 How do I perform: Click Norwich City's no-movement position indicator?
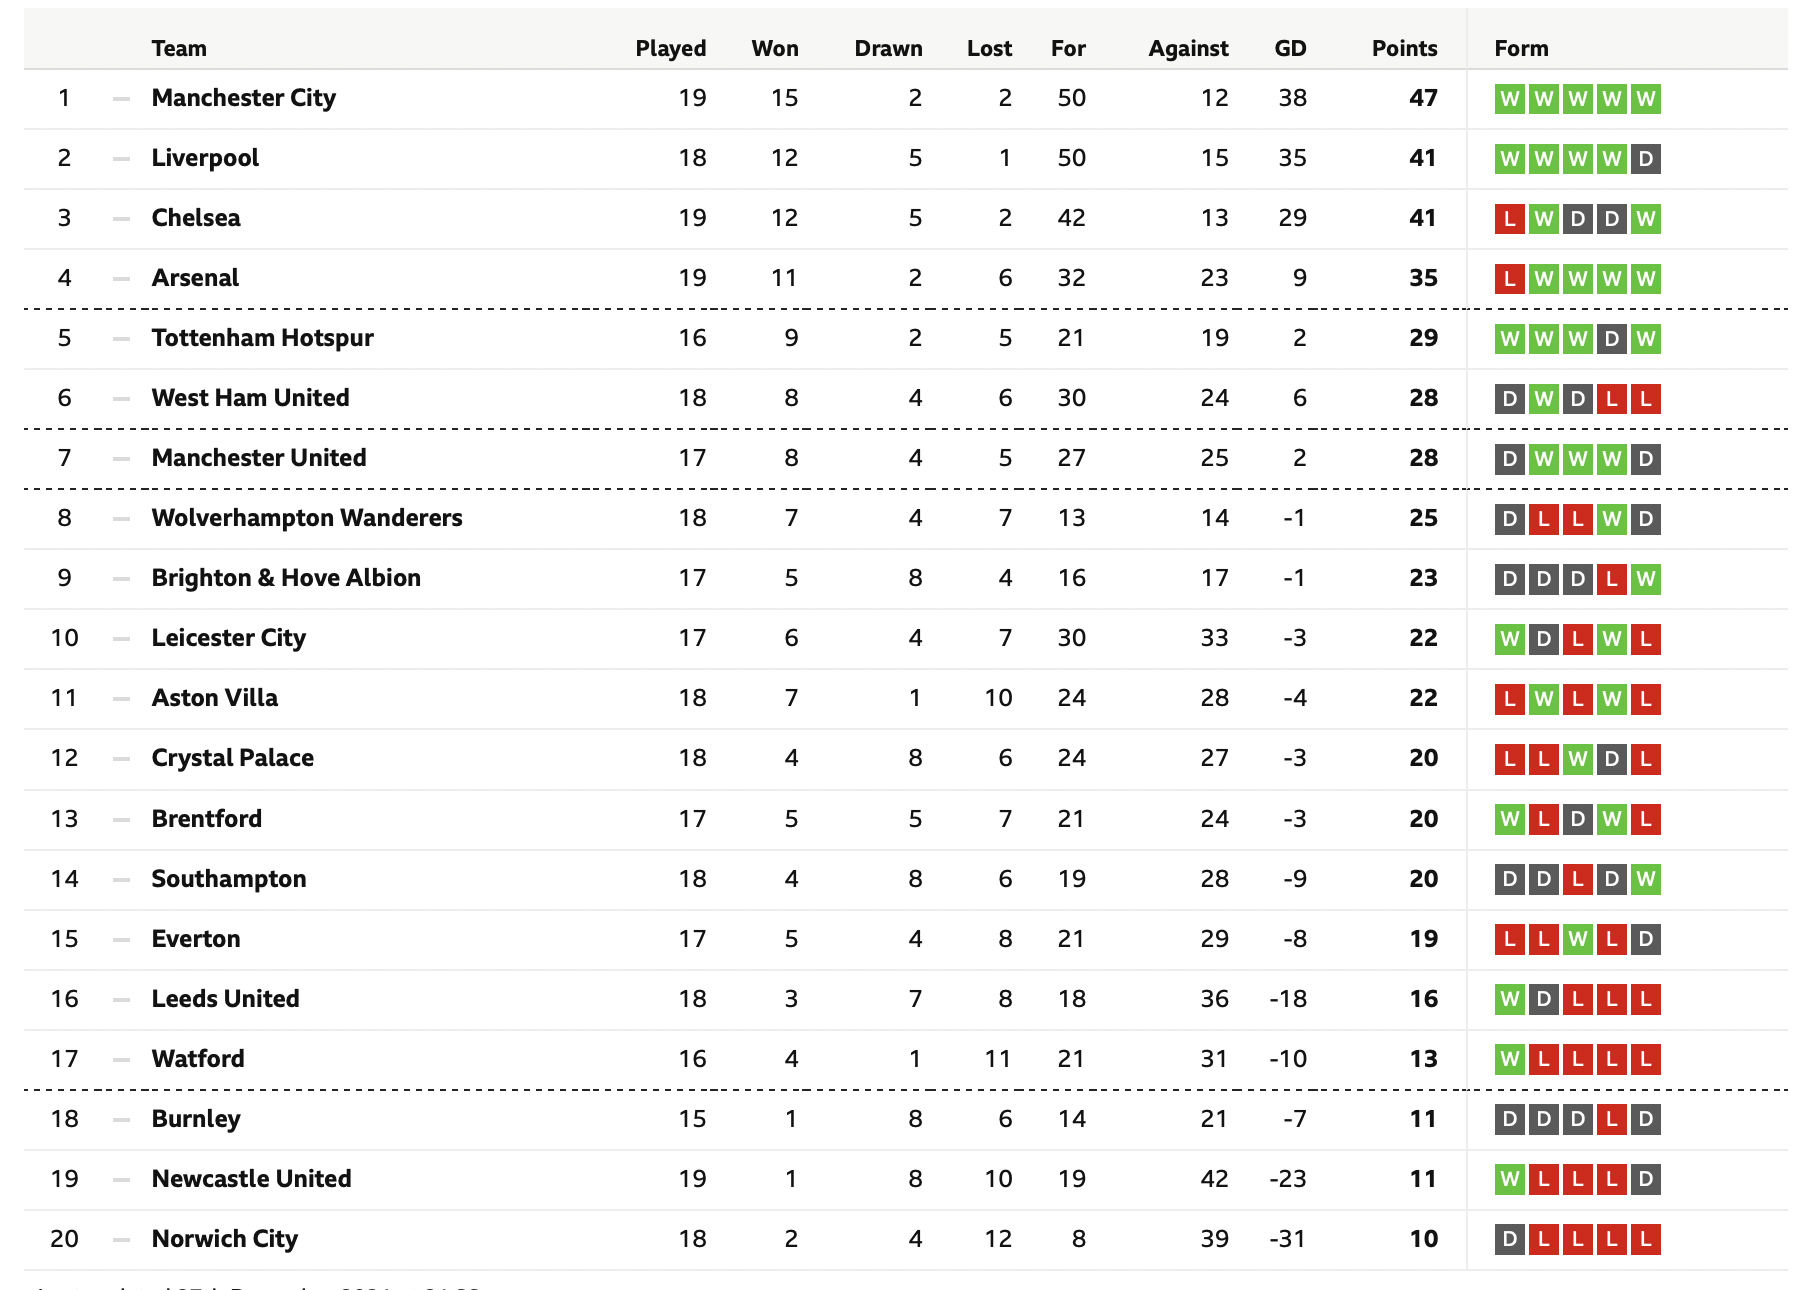pyautogui.click(x=122, y=1240)
